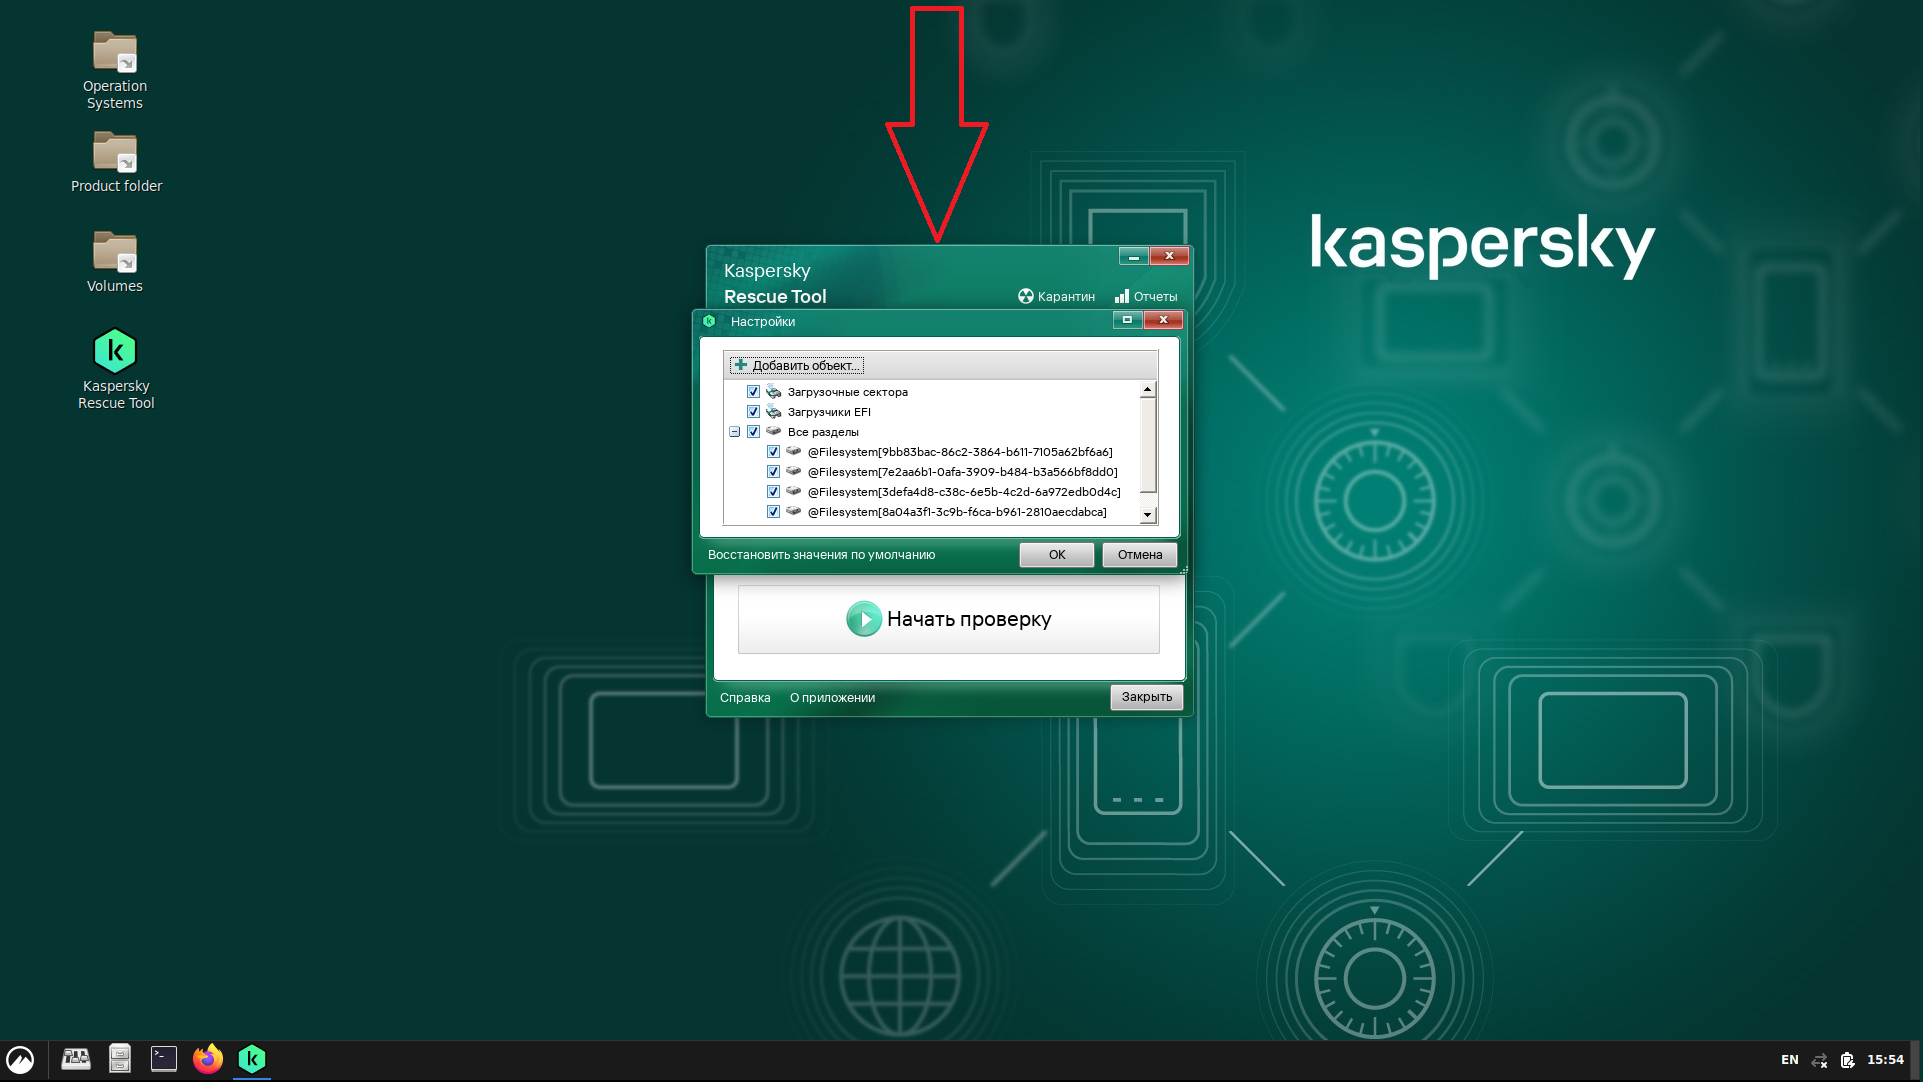
Task: Maximize the Настройки dialog
Action: click(1127, 320)
